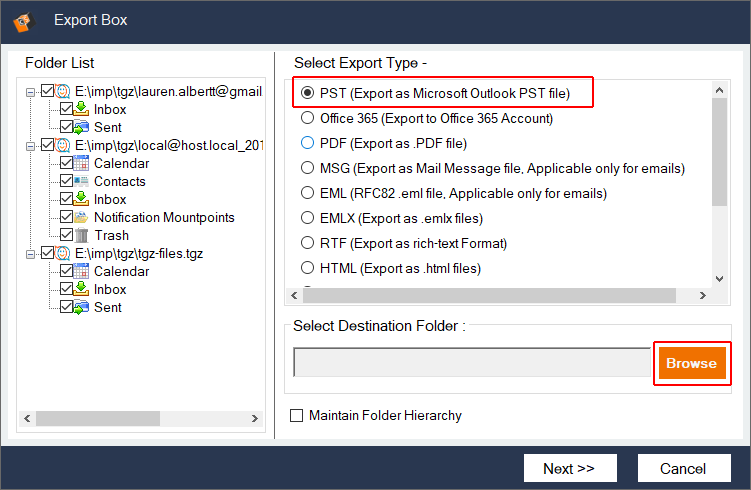Choose the Office 365 export option
The image size is (751, 490).
coord(308,118)
